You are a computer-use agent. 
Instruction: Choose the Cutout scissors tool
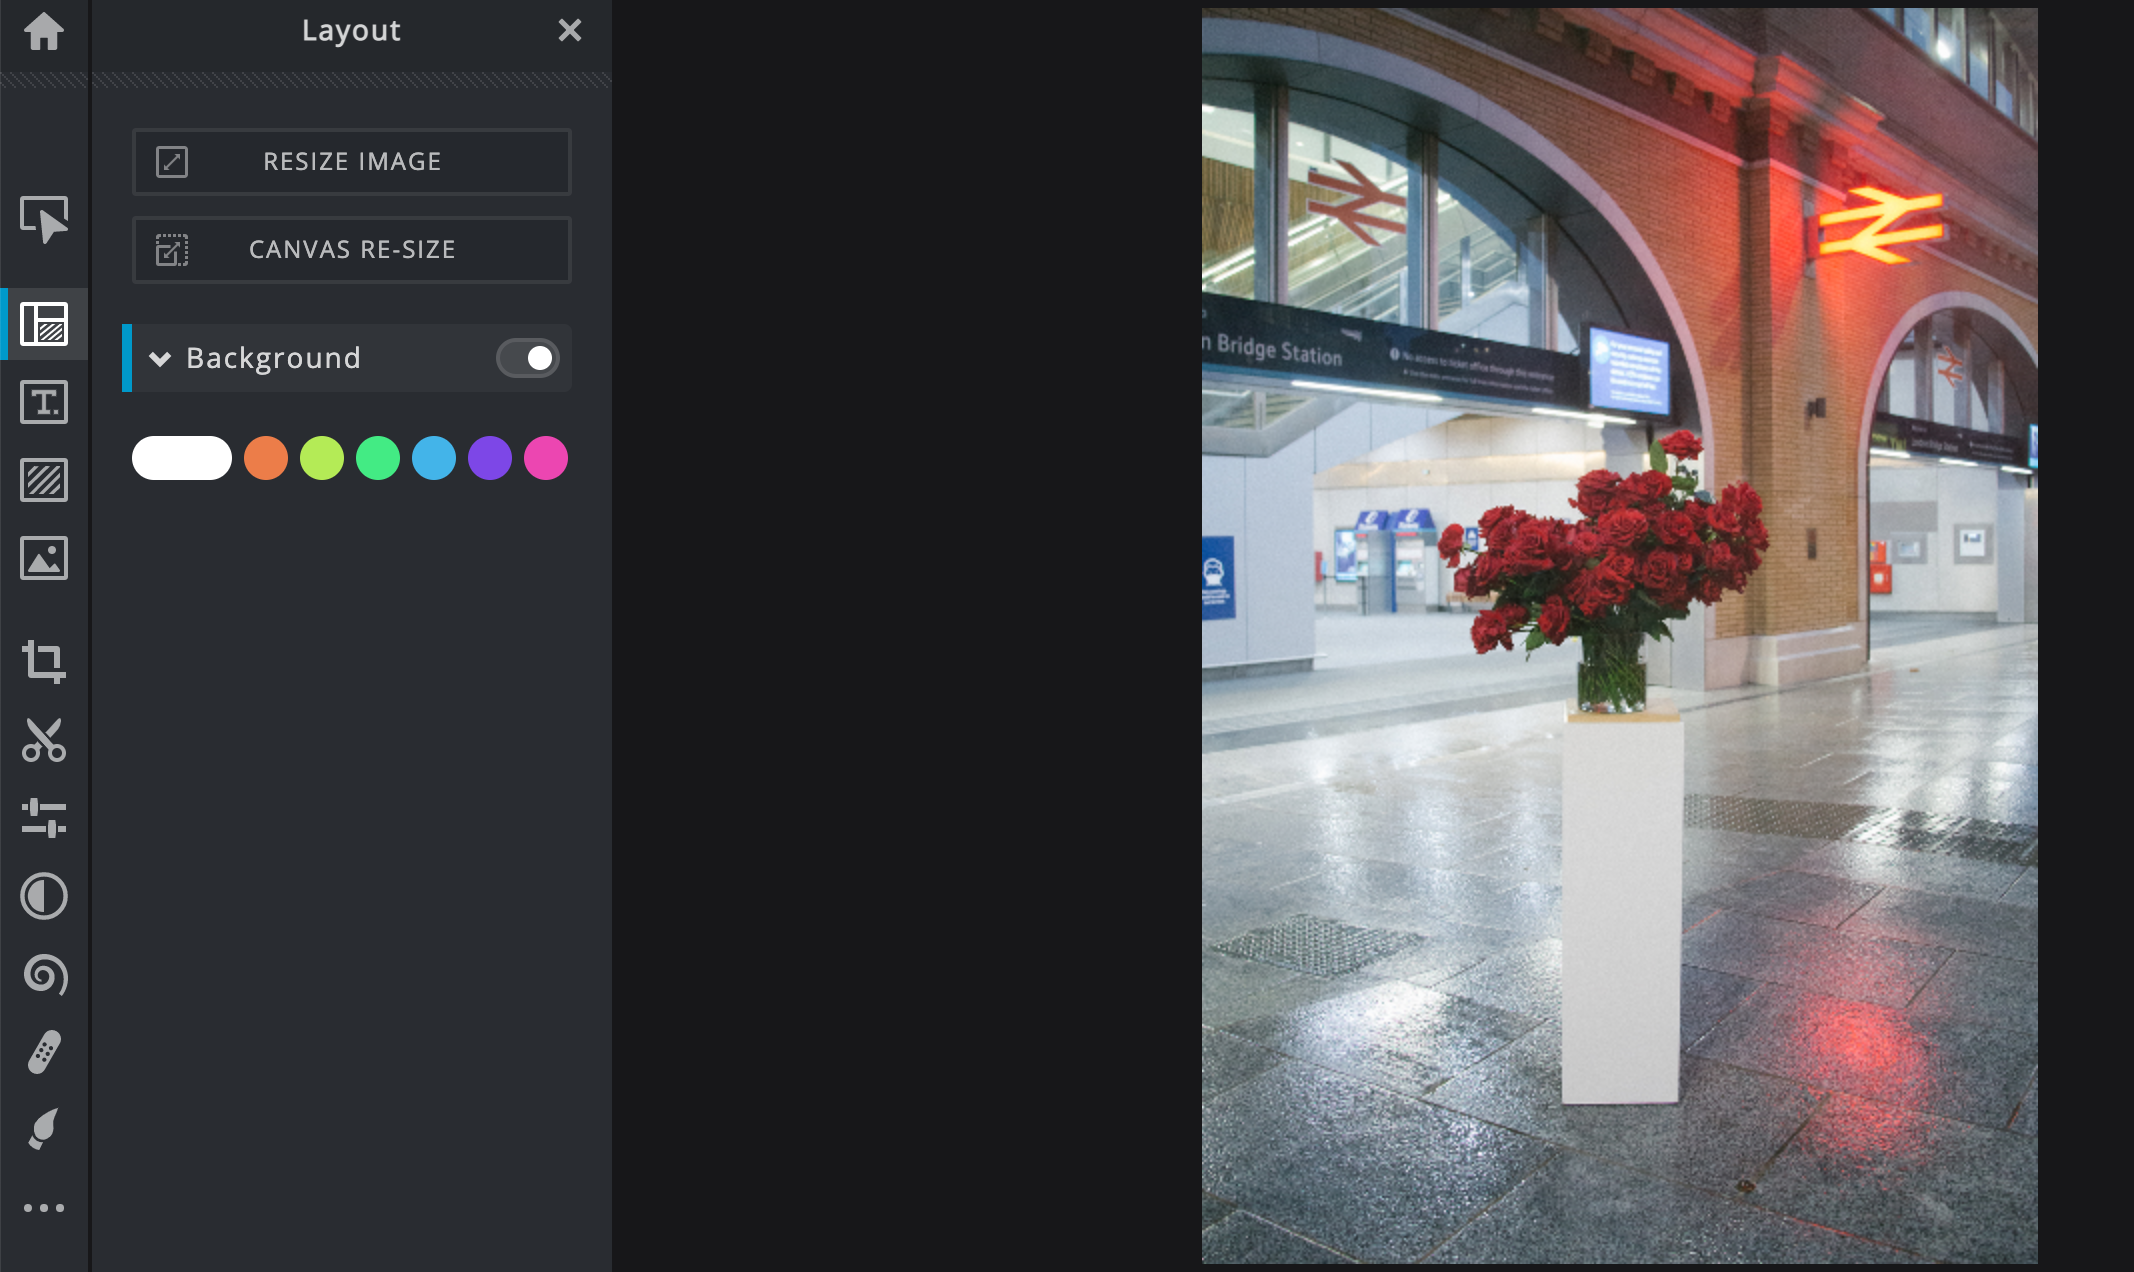44,740
